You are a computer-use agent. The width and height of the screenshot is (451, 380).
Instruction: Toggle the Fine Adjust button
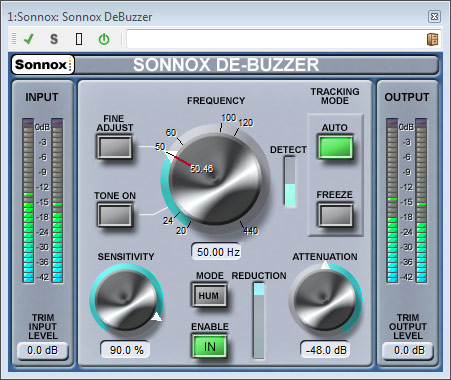click(x=115, y=147)
